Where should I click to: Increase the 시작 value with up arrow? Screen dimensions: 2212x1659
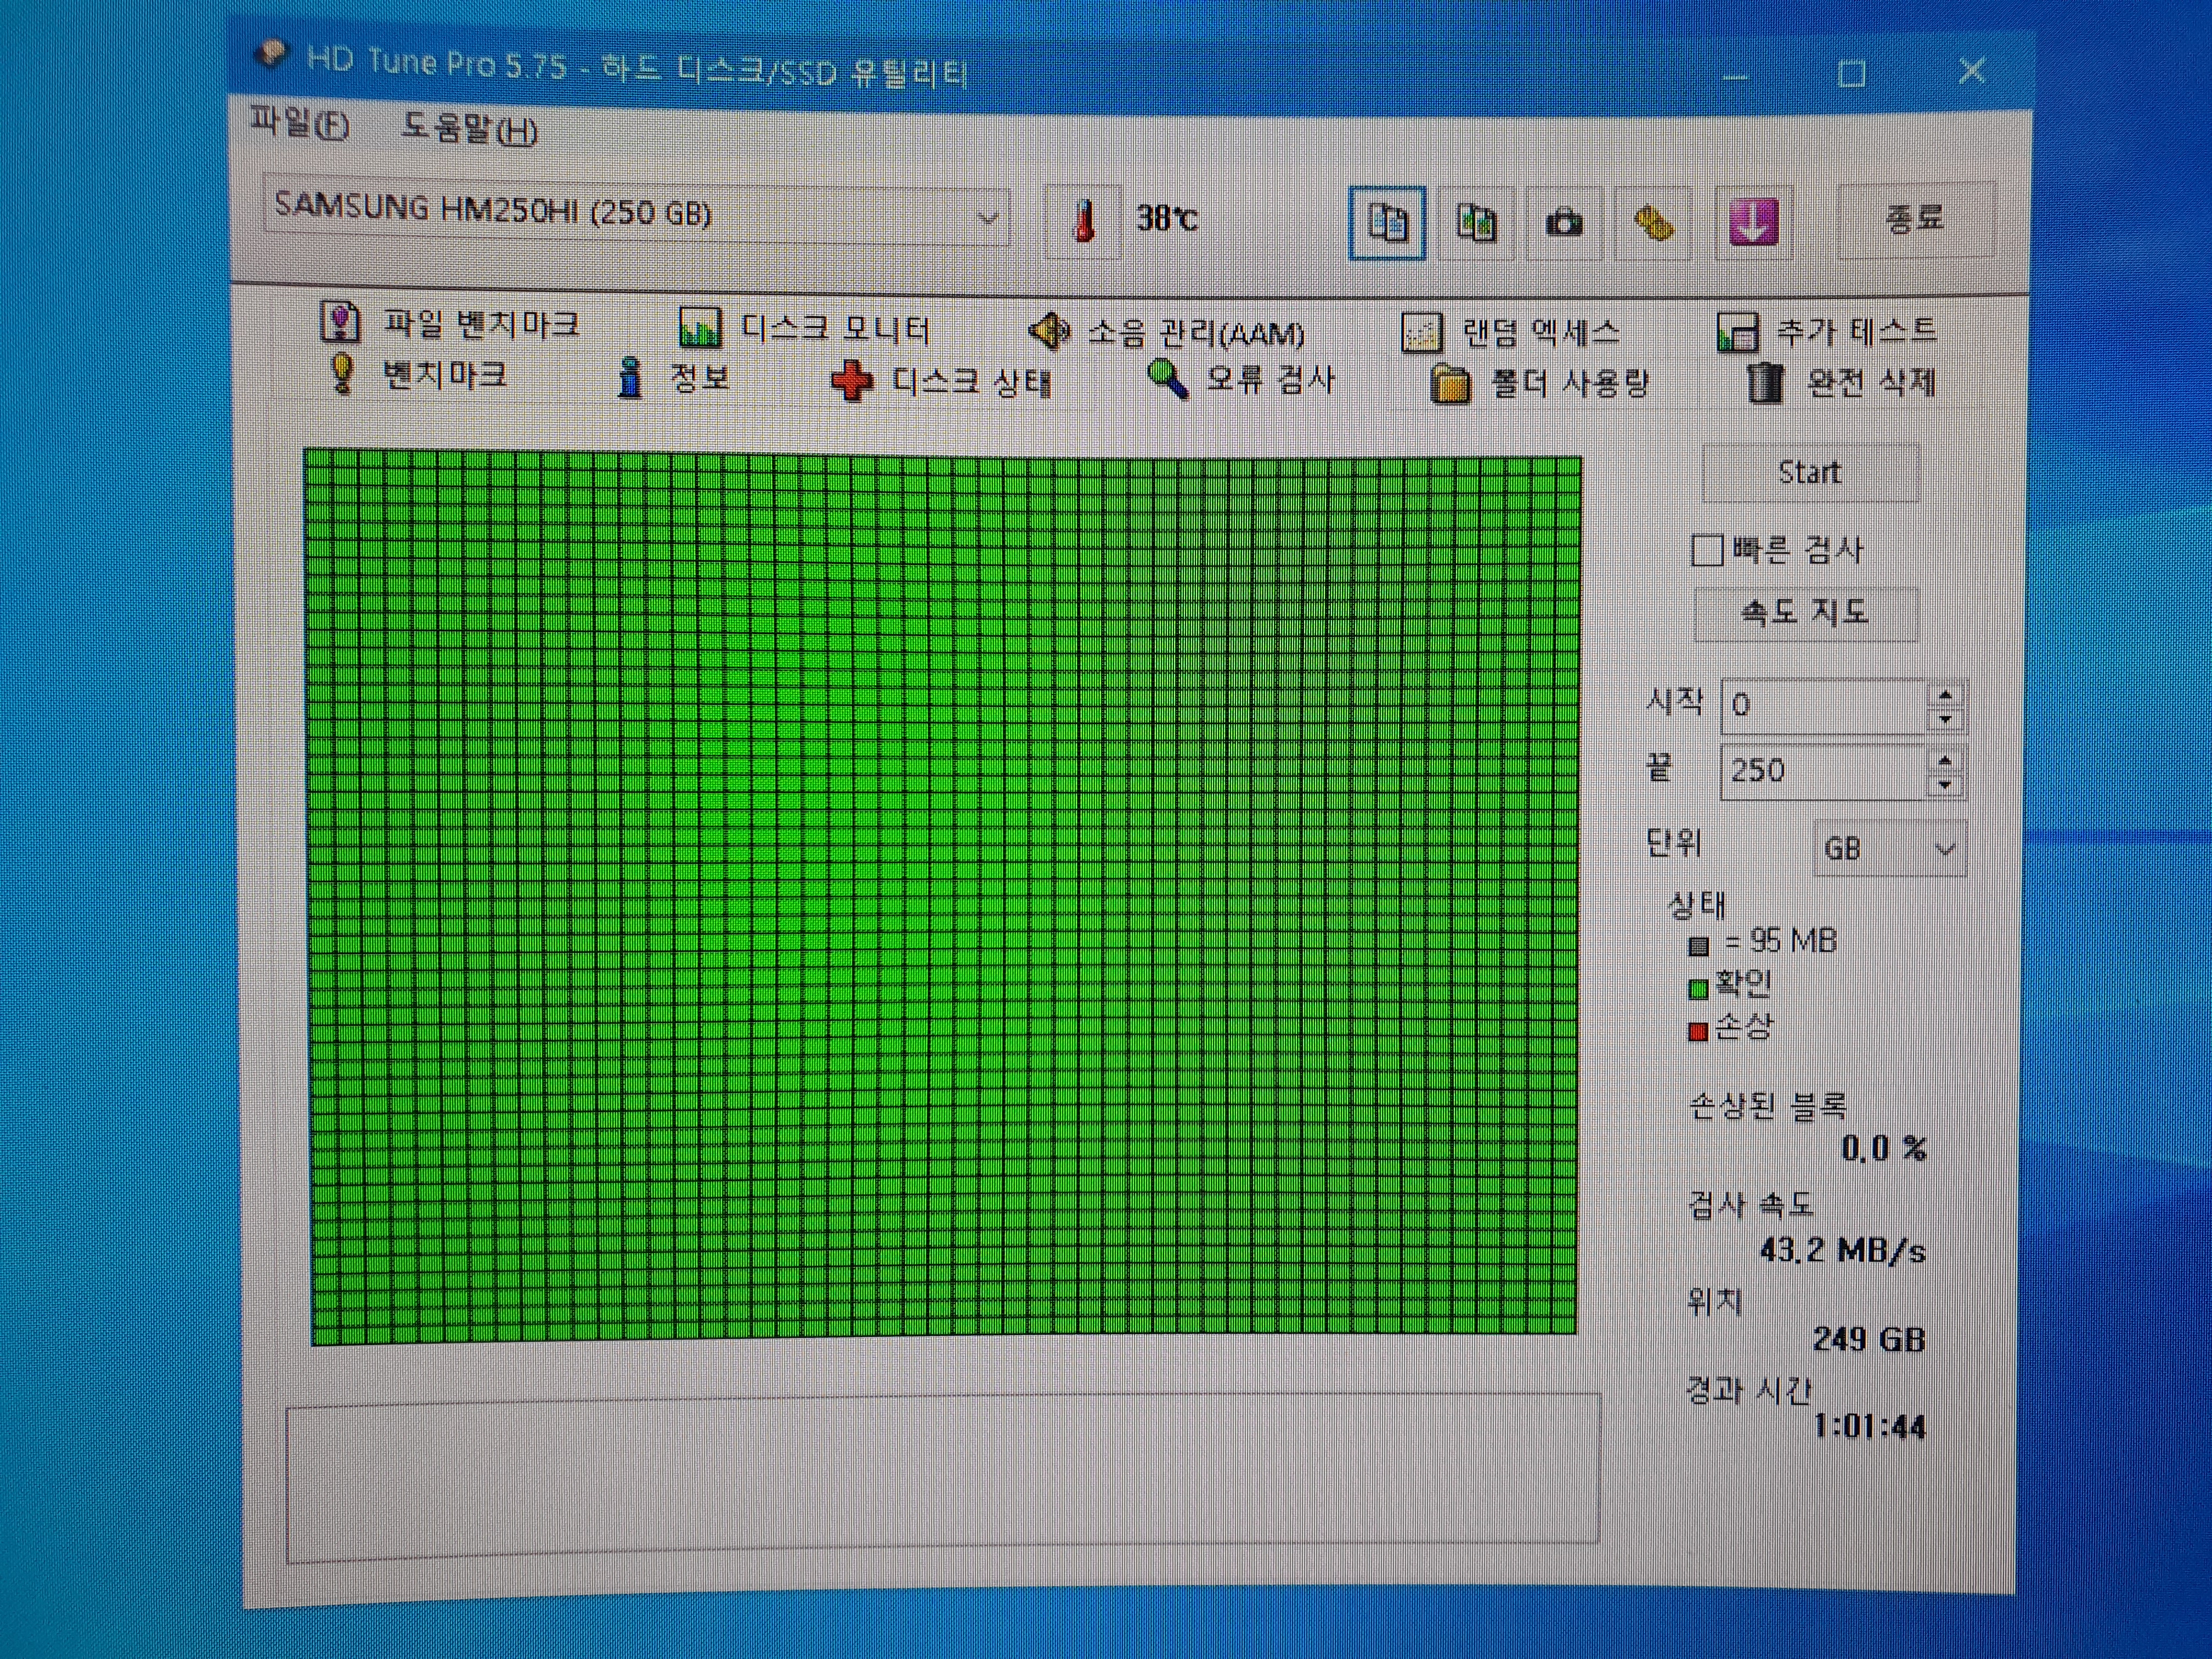(1945, 695)
